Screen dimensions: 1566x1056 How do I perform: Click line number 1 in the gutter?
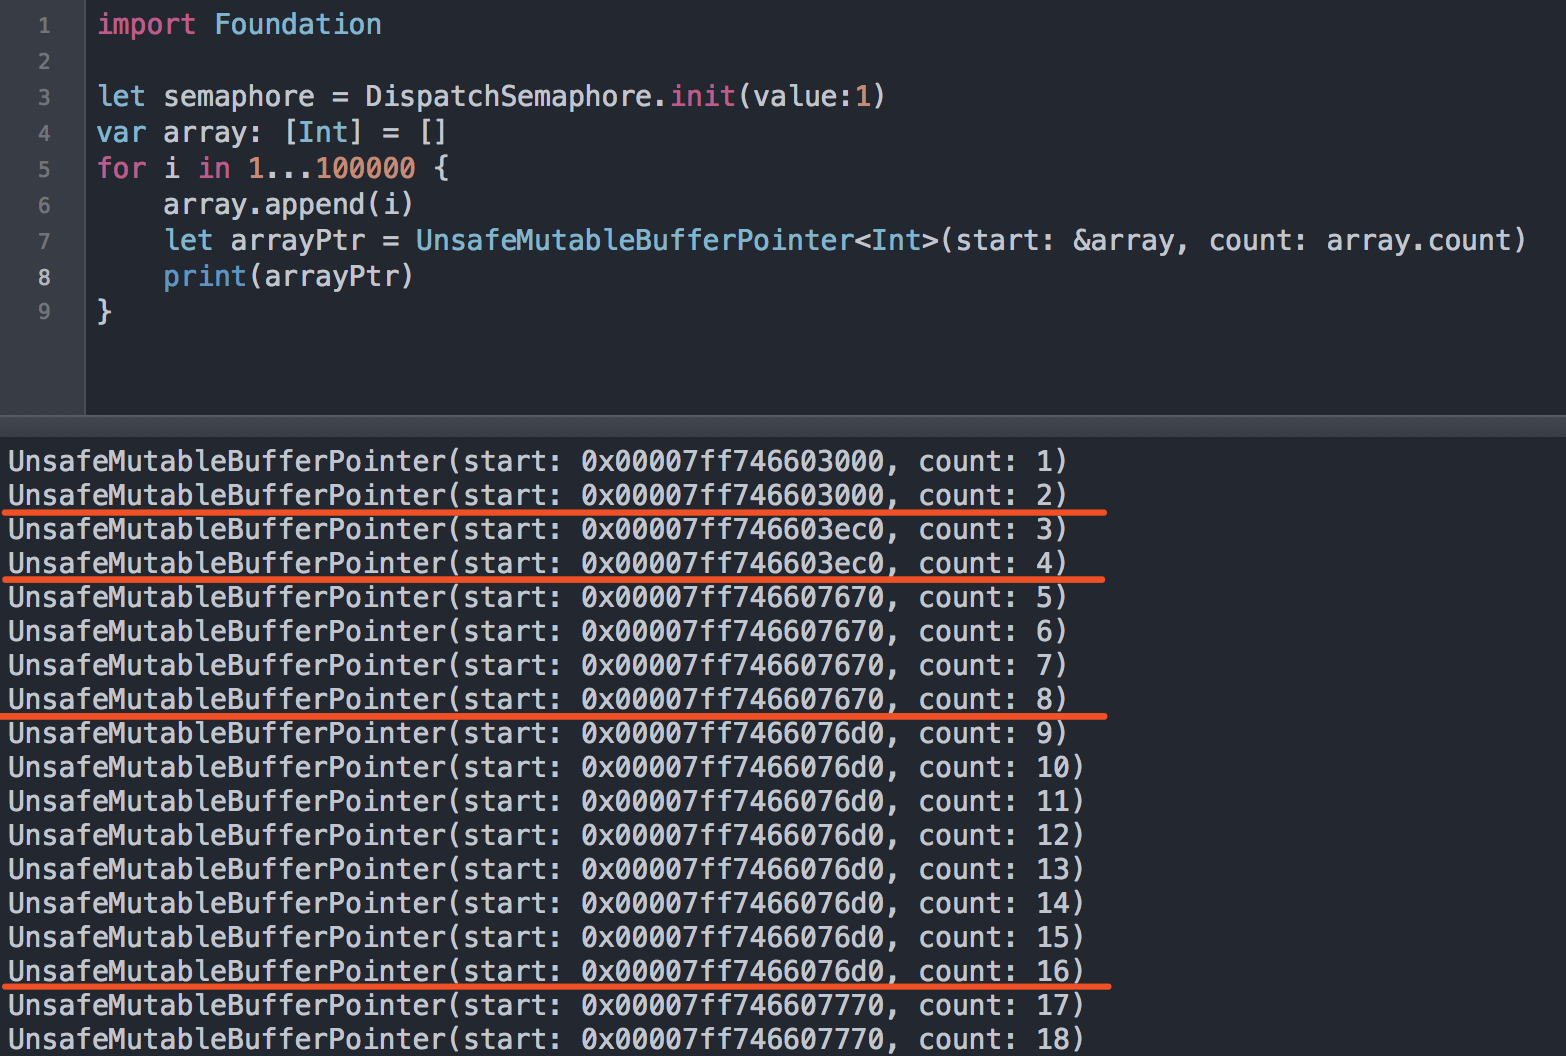44,25
